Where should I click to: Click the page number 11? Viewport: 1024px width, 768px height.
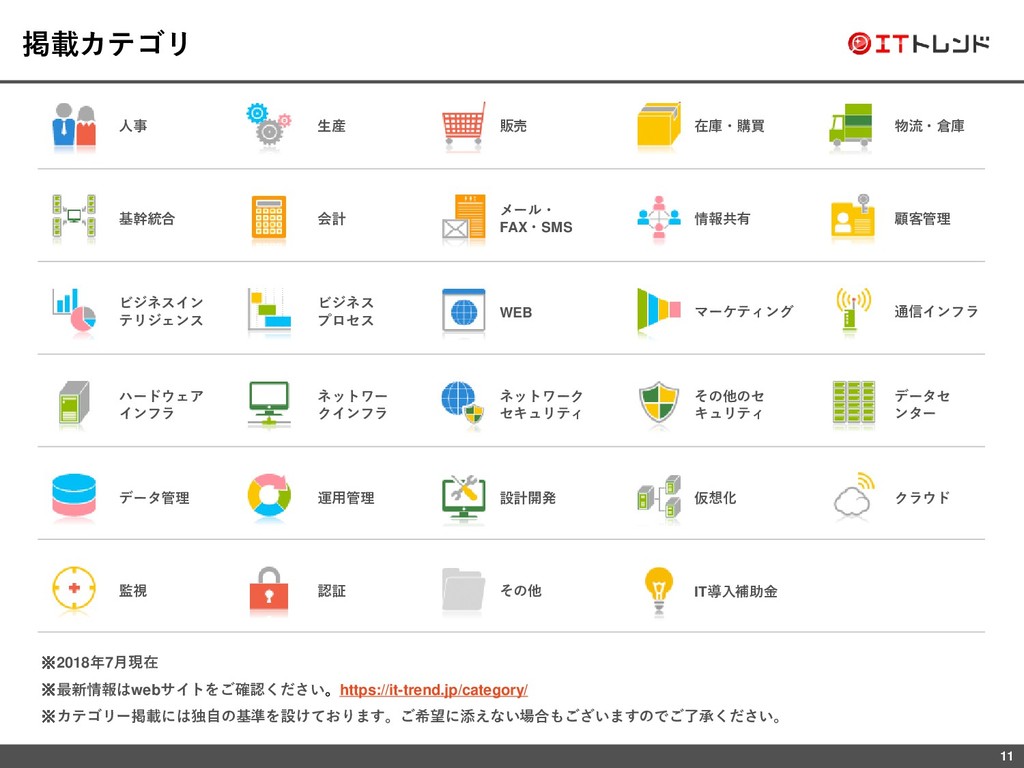click(x=1006, y=756)
